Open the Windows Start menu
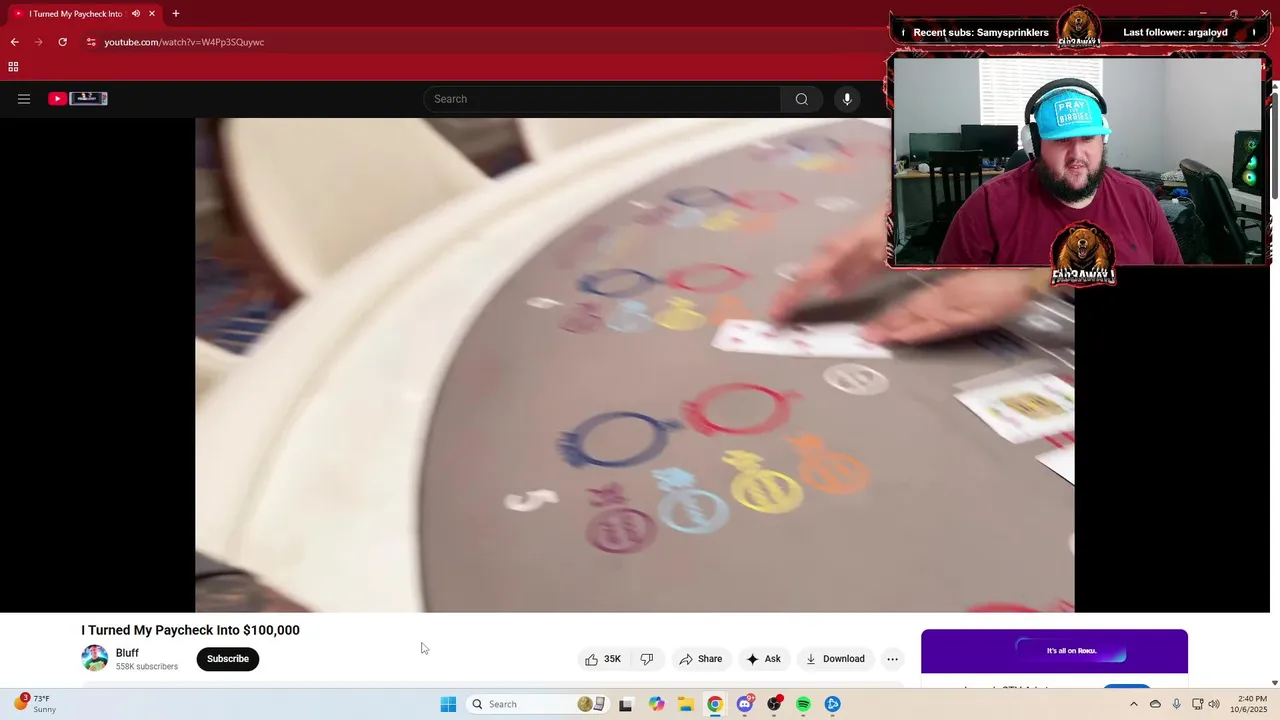This screenshot has width=1280, height=720. (448, 704)
